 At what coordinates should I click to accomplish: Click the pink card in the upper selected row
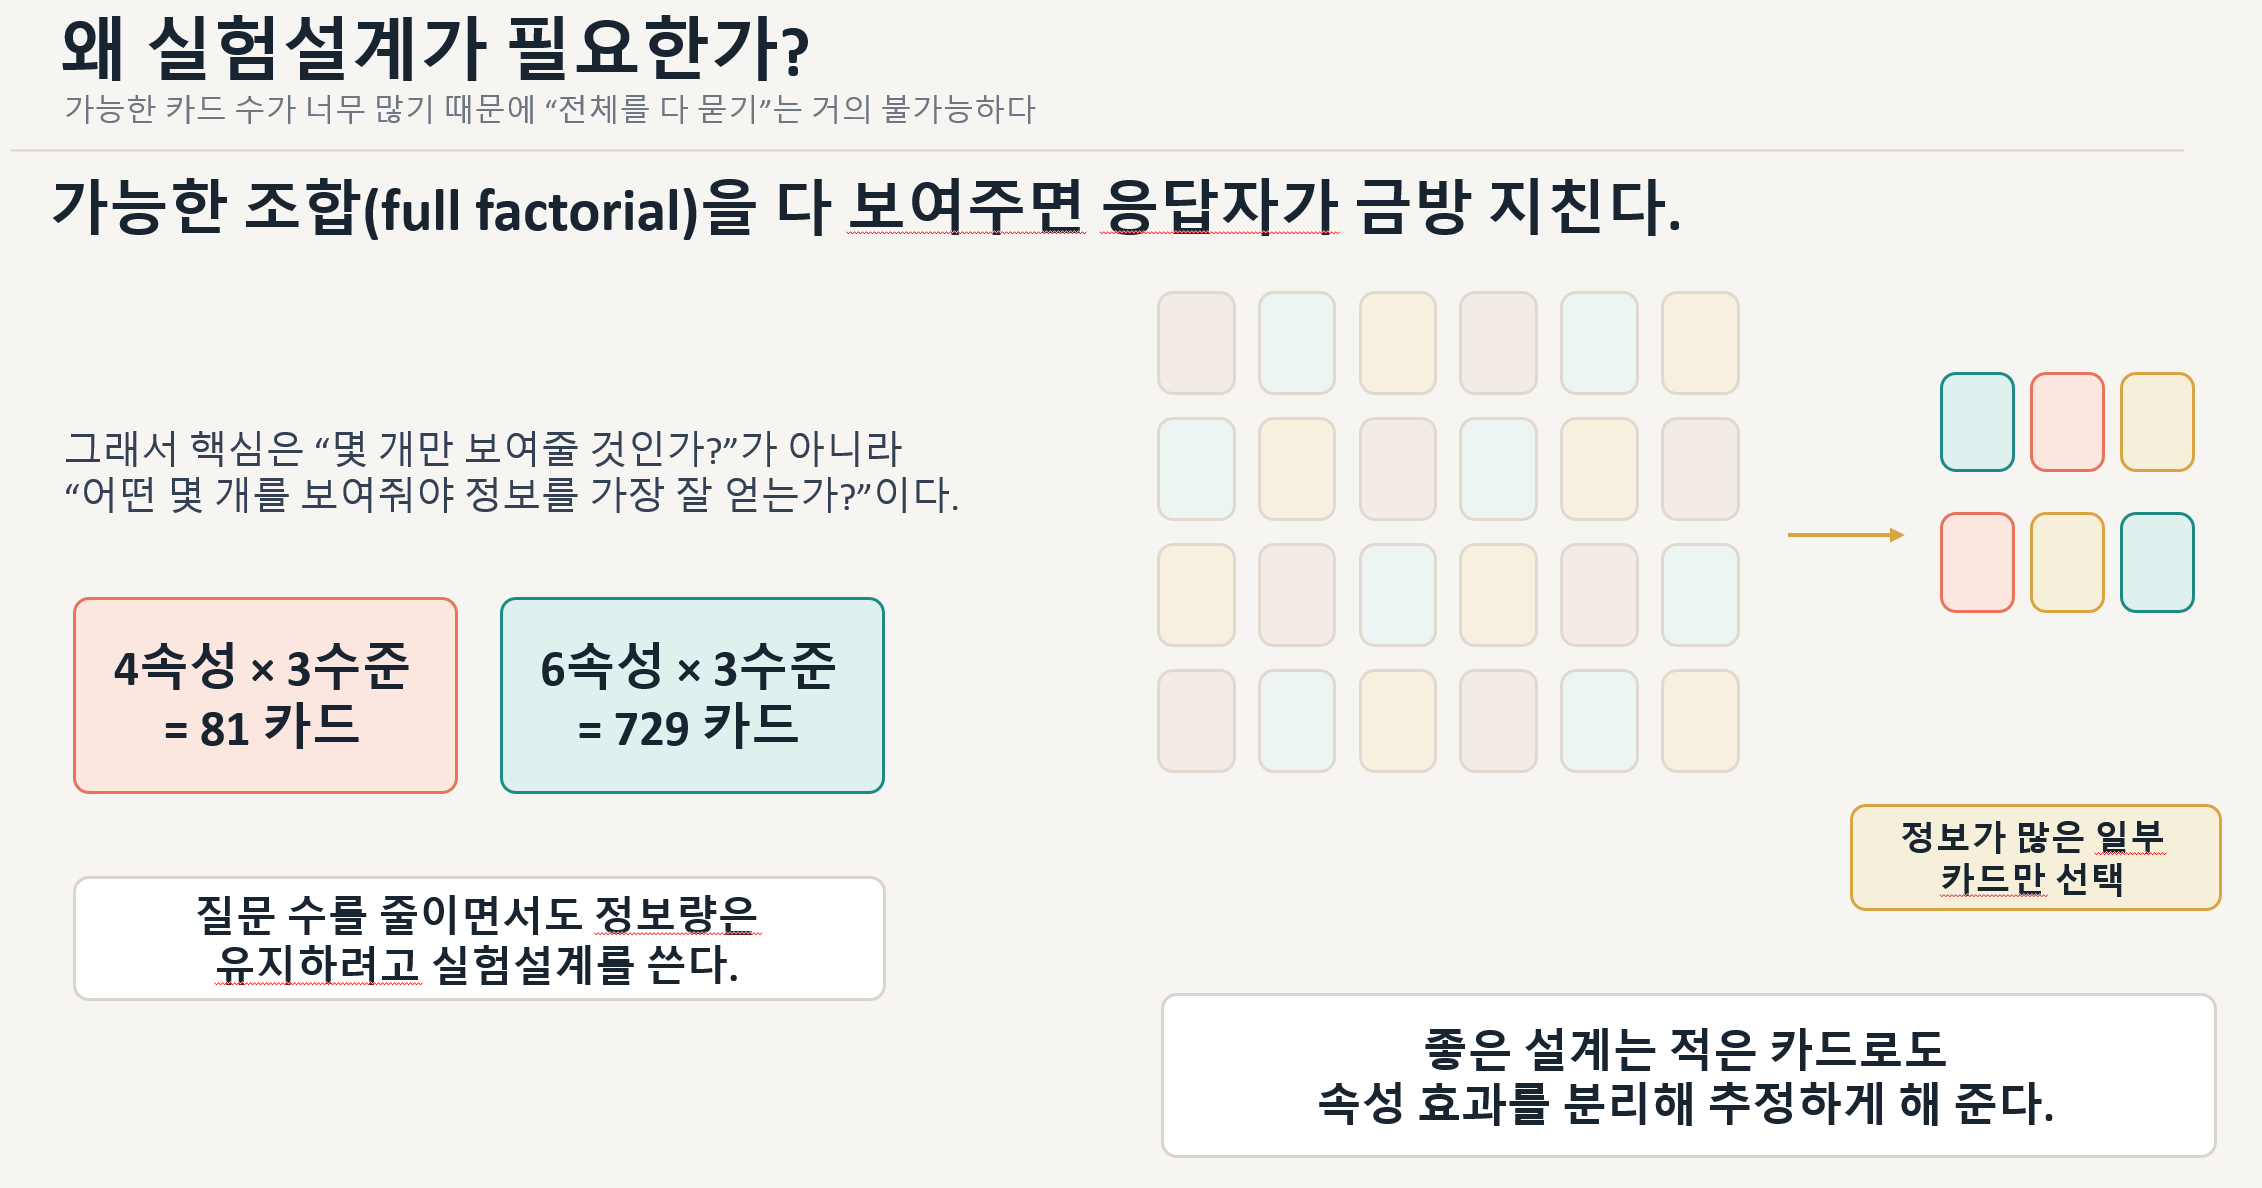point(2067,422)
